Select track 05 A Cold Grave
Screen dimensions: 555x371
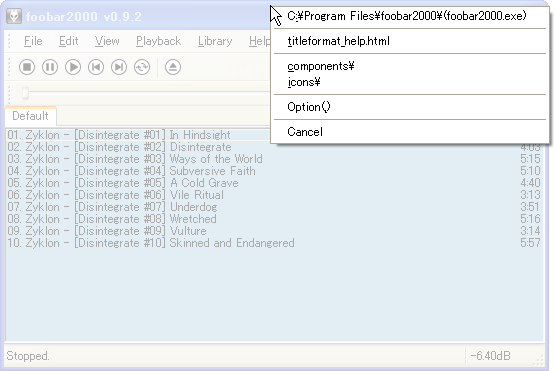tap(274, 183)
